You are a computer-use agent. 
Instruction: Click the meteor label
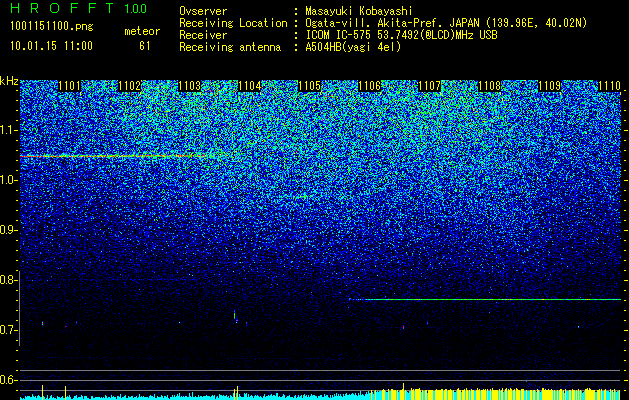tap(142, 31)
